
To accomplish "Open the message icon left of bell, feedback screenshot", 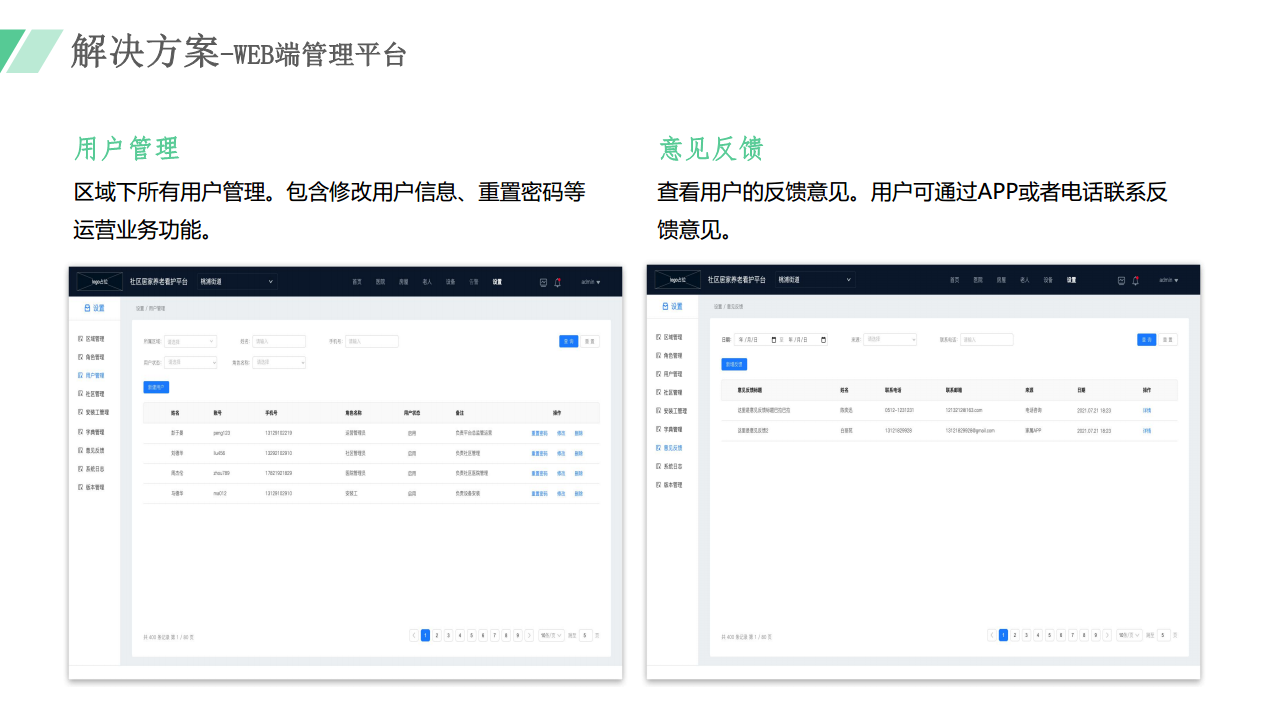I will click(x=1121, y=280).
